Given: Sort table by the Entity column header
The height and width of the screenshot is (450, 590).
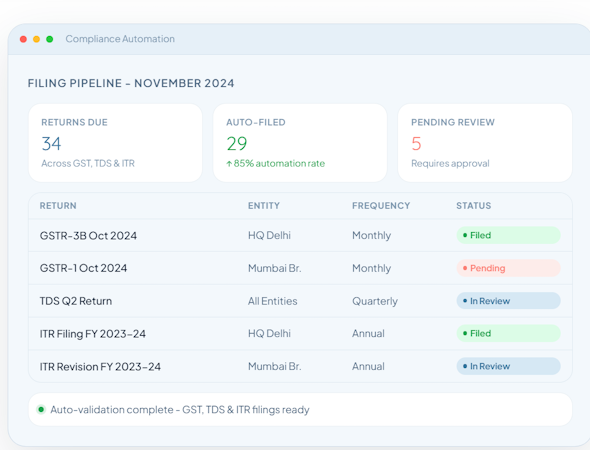Looking at the screenshot, I should (x=264, y=206).
